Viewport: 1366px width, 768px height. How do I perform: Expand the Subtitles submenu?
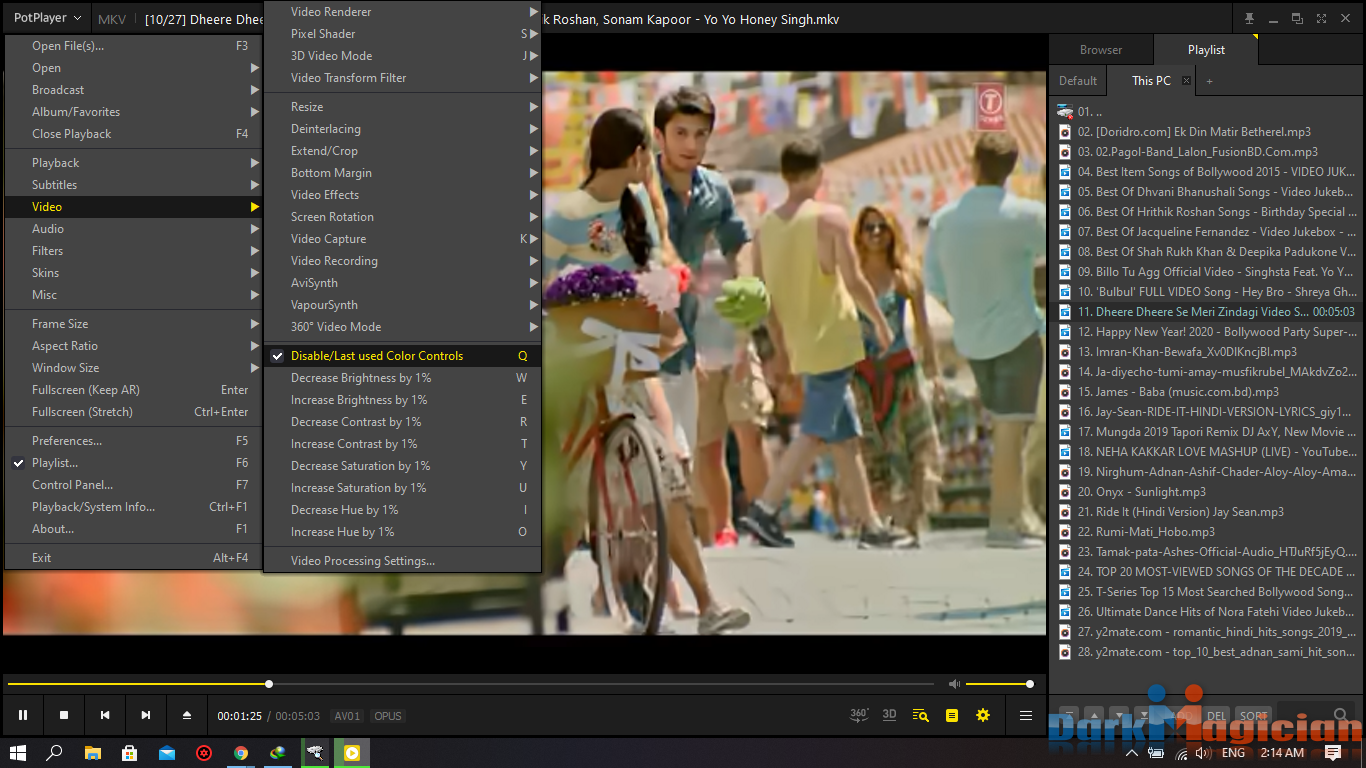(133, 185)
